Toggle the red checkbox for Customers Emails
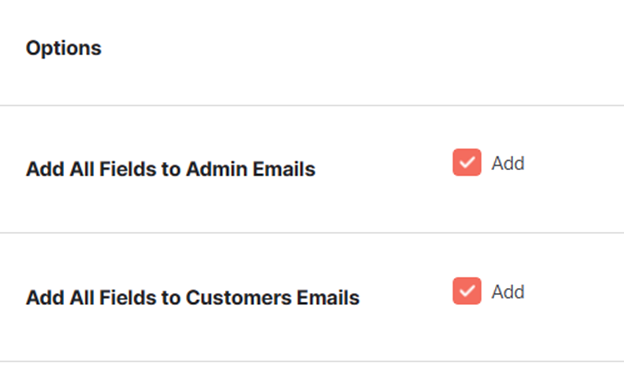This screenshot has height=387, width=624. click(x=467, y=291)
